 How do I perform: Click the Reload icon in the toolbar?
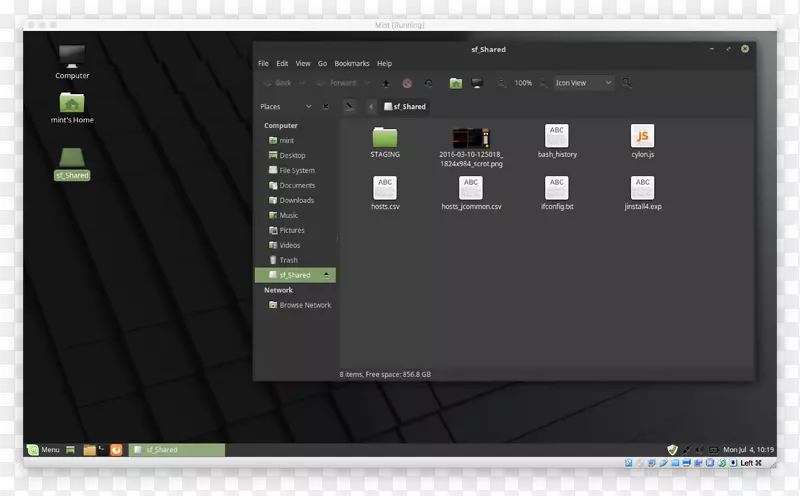428,83
